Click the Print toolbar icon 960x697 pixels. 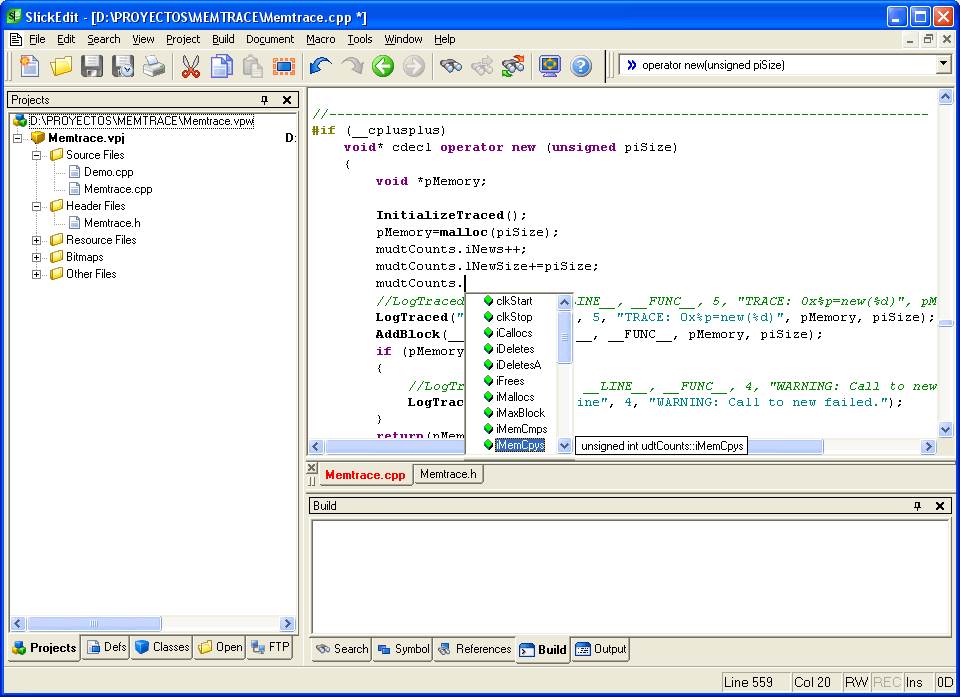[x=153, y=67]
